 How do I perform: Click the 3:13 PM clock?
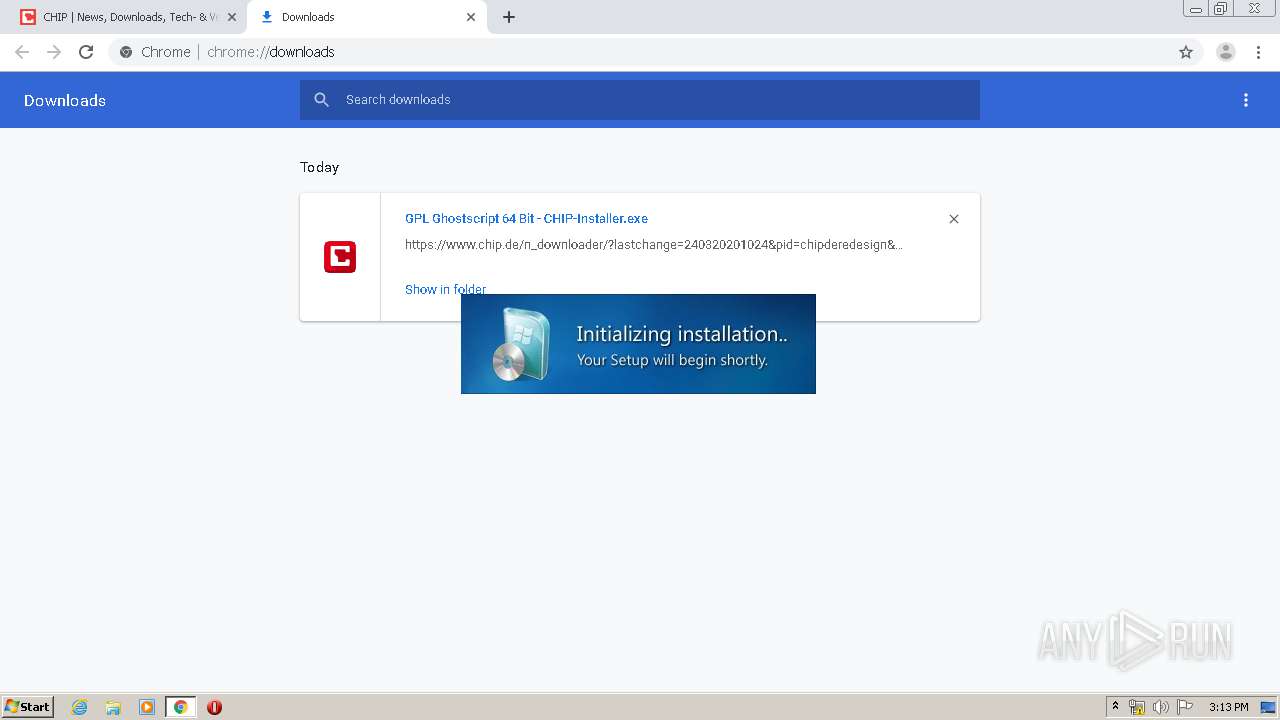tap(1228, 707)
